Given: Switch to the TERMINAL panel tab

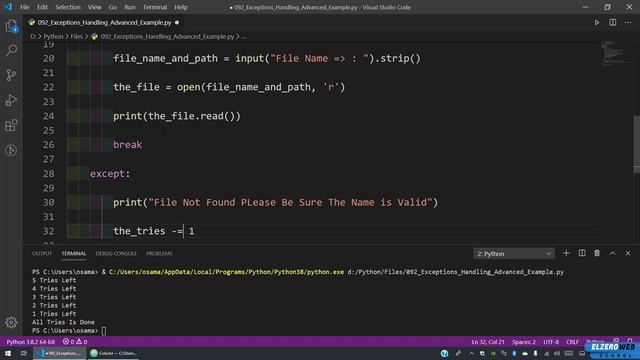Looking at the screenshot, I should tap(74, 254).
